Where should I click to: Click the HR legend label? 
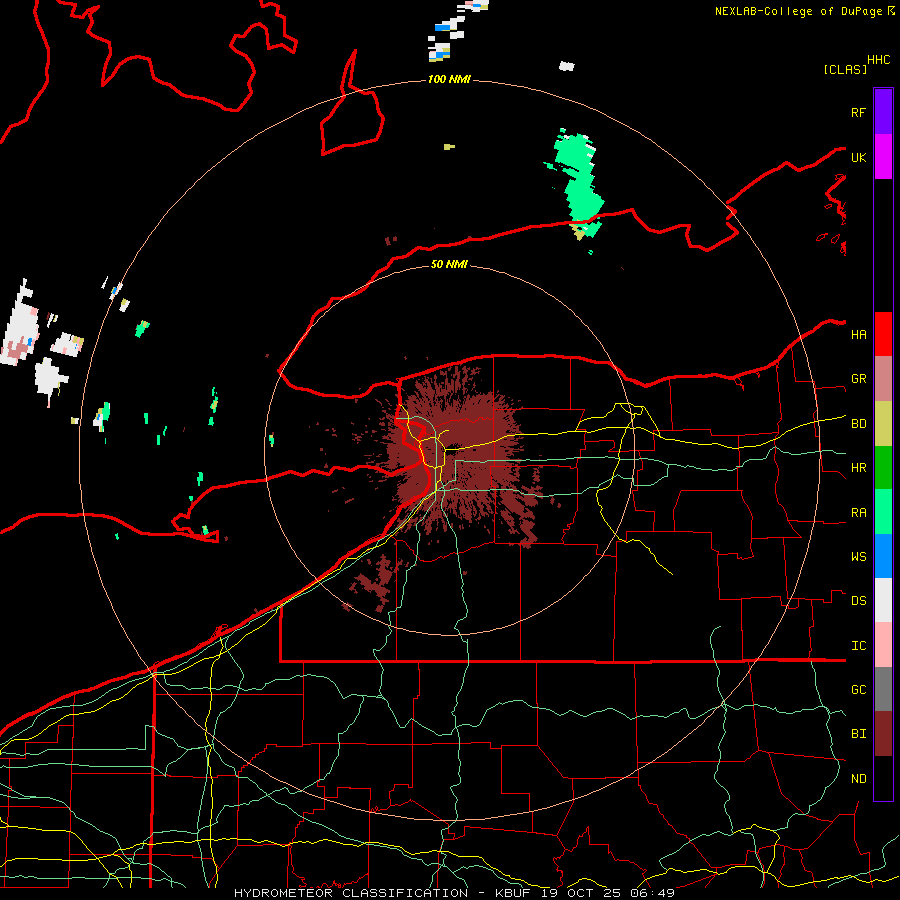click(x=858, y=468)
